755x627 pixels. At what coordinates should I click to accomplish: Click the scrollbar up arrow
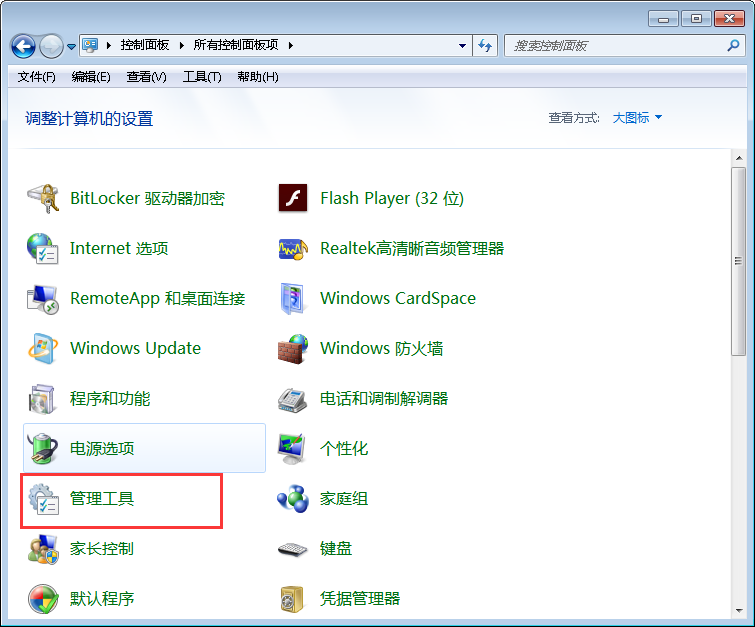[739, 158]
